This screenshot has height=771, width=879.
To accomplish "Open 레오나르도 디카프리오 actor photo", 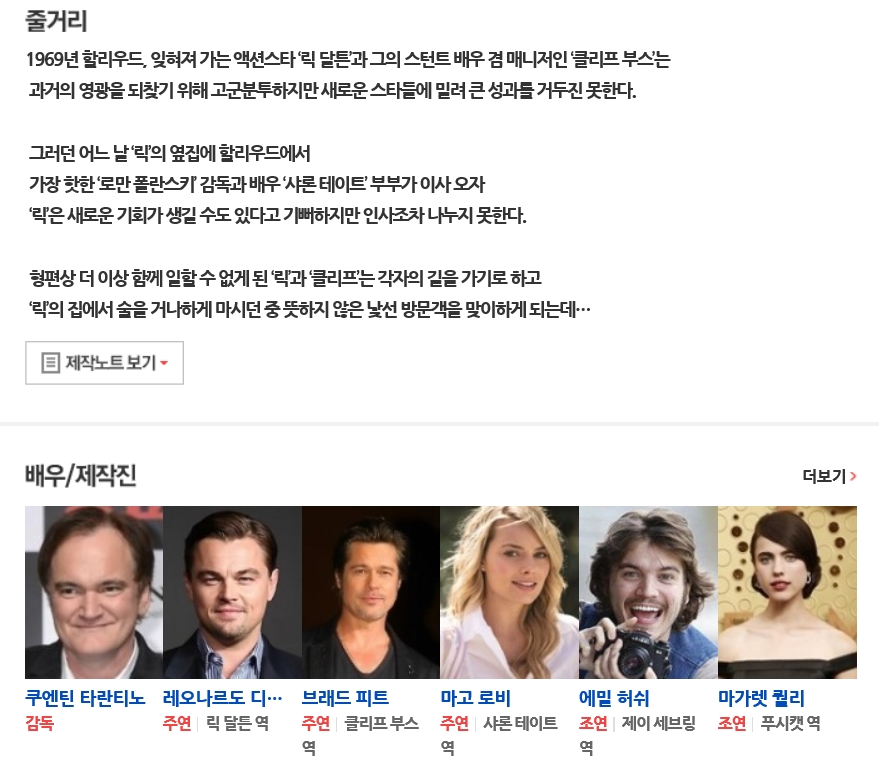I will 232,592.
